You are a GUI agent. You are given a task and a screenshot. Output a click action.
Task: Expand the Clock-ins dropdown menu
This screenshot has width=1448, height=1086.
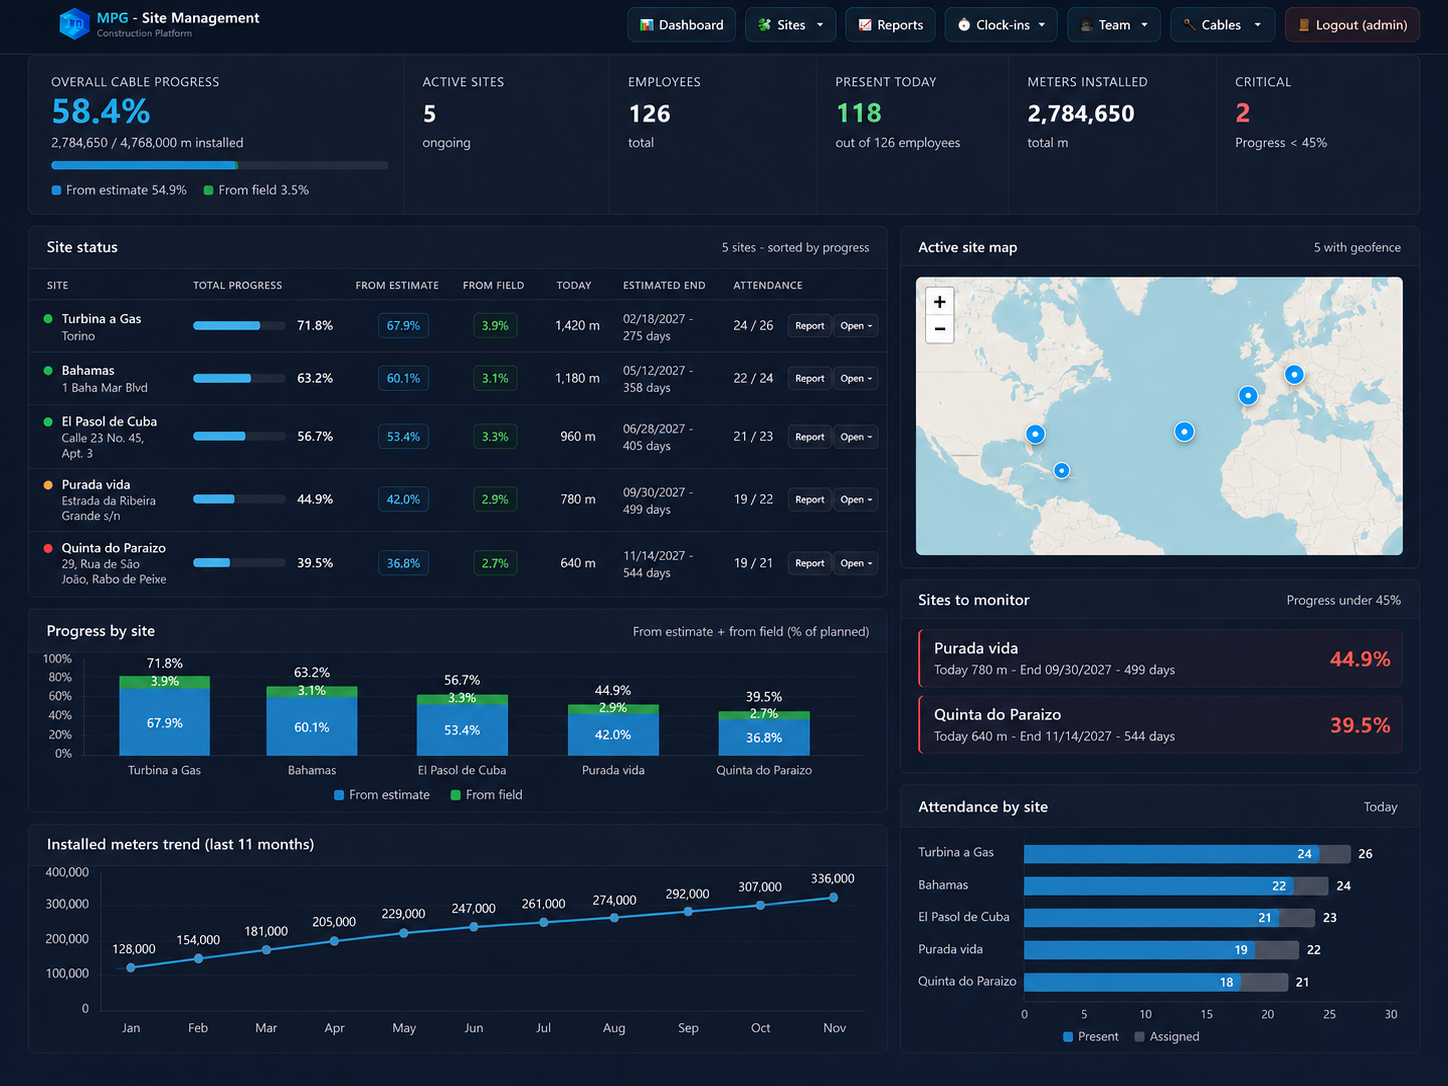click(x=1001, y=25)
